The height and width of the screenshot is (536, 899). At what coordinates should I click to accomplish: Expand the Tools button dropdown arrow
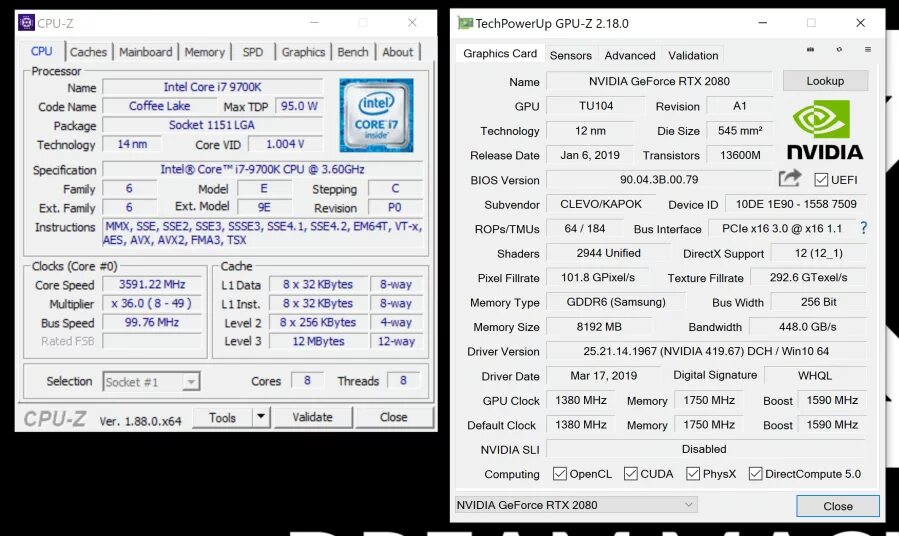(x=261, y=417)
